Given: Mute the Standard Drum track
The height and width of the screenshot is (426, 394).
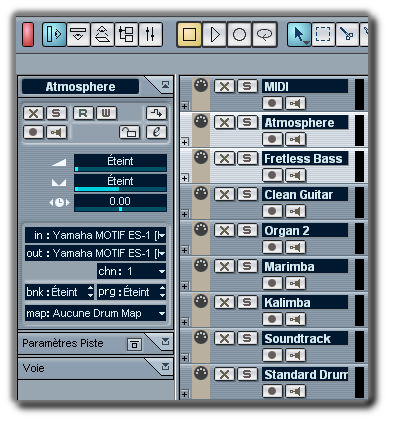Looking at the screenshot, I should (224, 374).
